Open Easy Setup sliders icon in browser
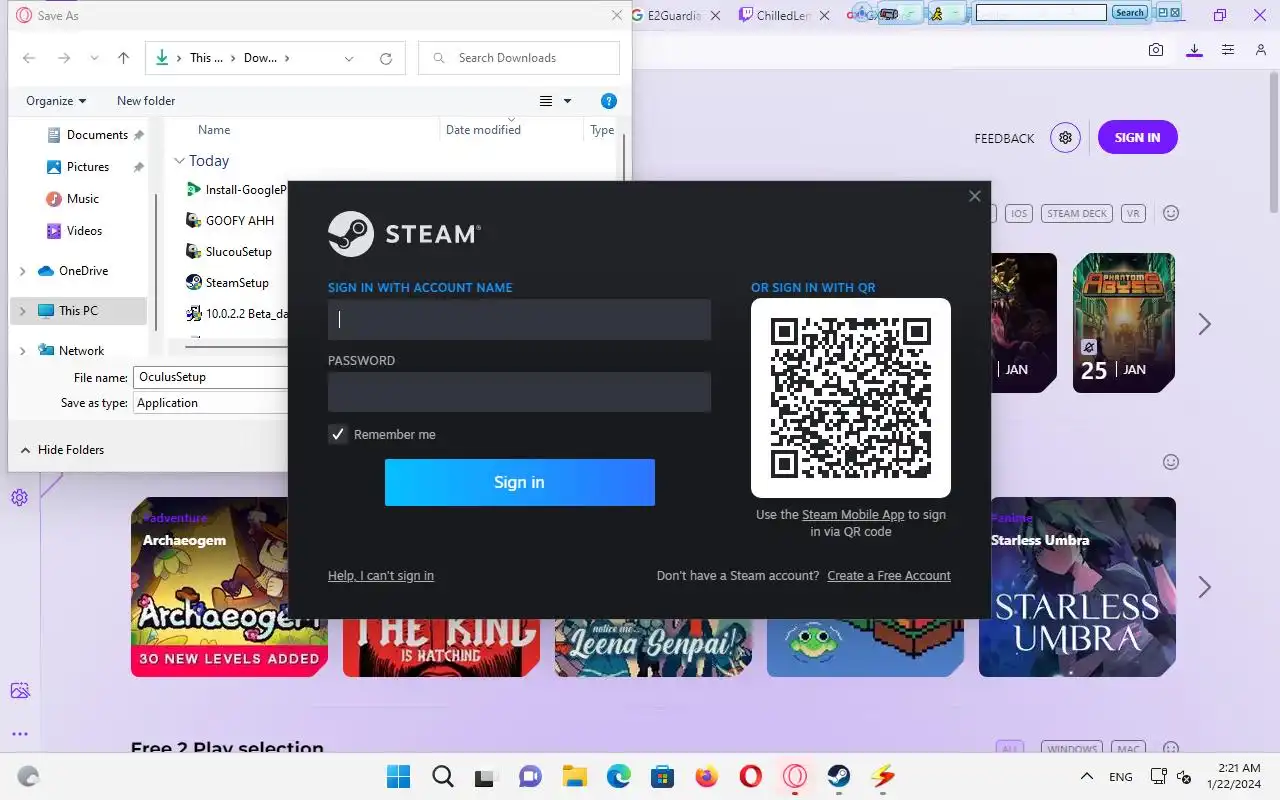The image size is (1280, 800). [x=1229, y=50]
